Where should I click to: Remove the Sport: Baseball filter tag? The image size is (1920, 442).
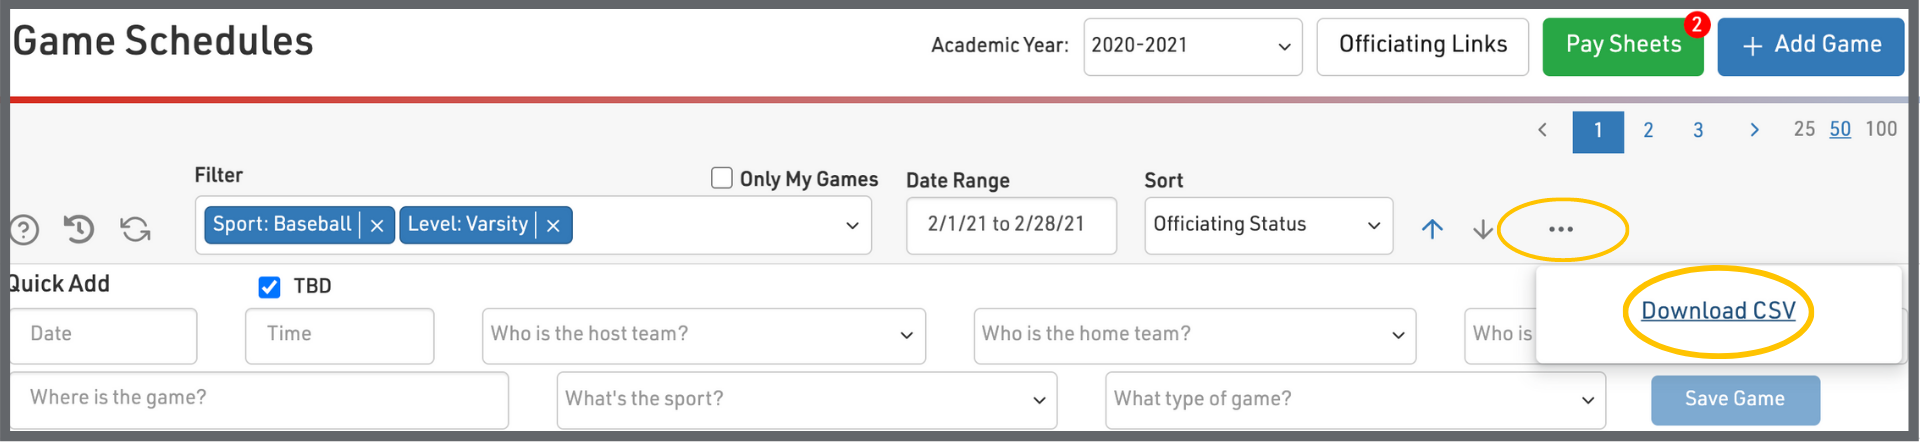[x=377, y=226]
